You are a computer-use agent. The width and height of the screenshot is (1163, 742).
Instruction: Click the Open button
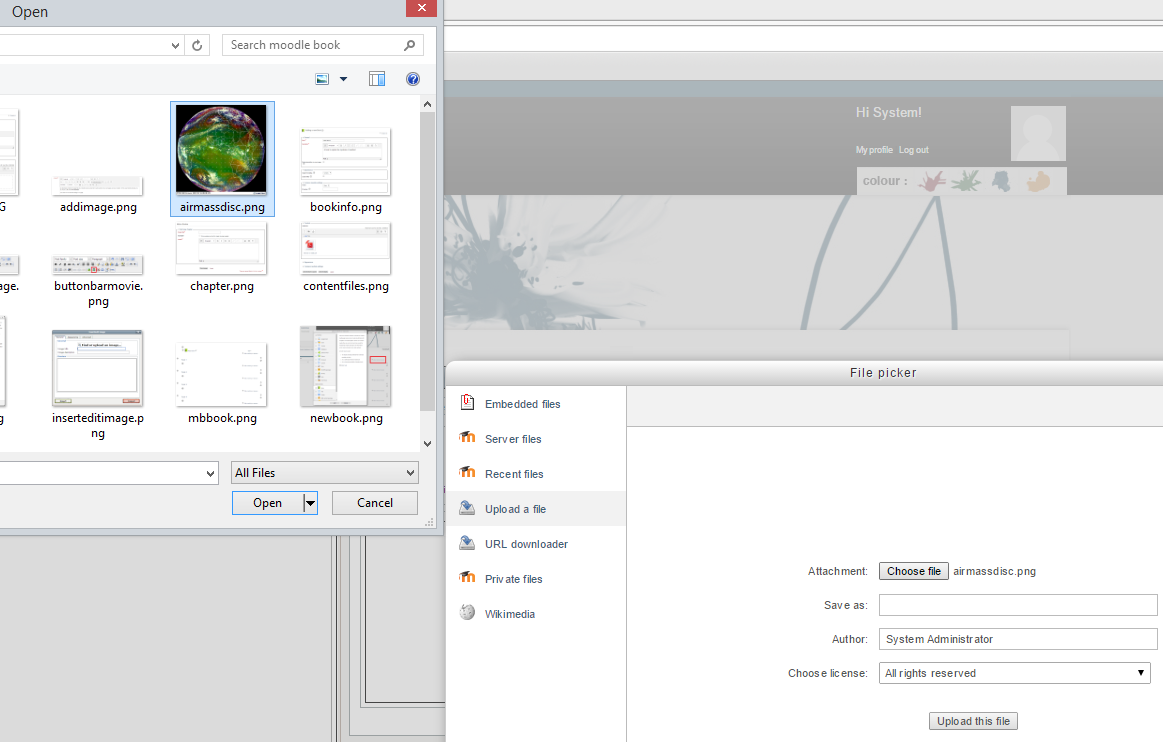tap(268, 503)
